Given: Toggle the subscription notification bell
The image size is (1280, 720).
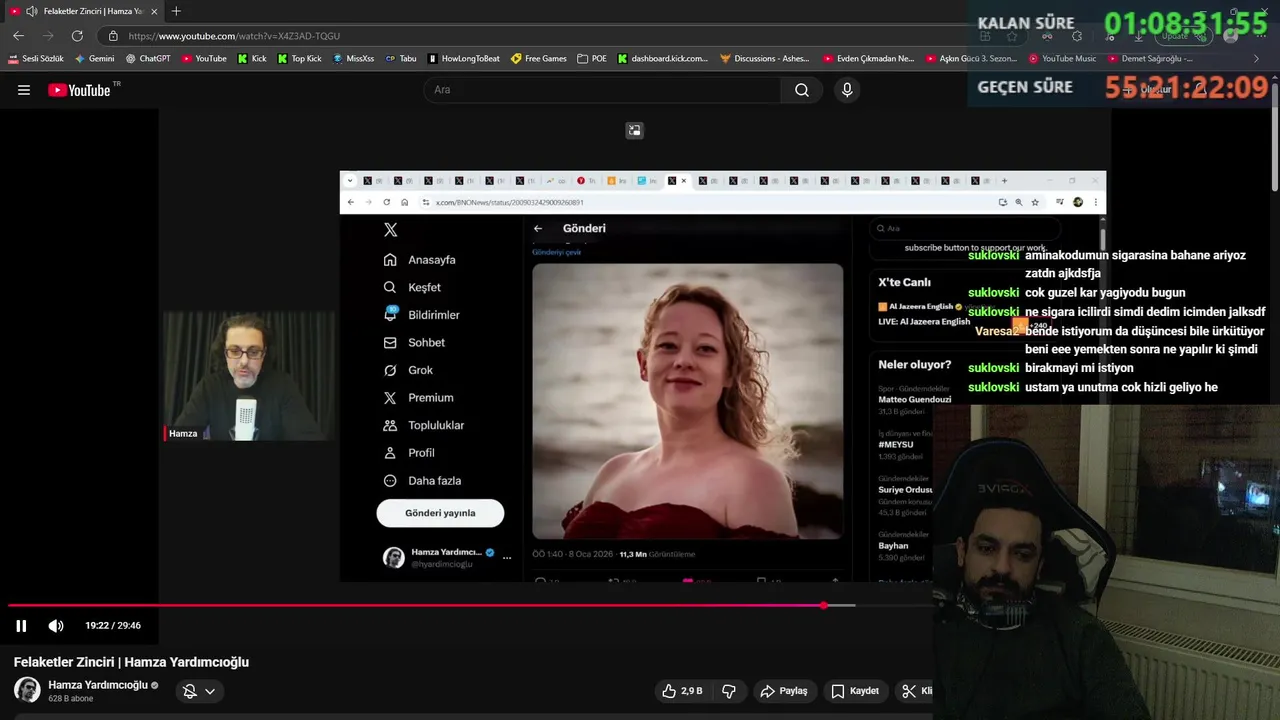Looking at the screenshot, I should point(189,691).
